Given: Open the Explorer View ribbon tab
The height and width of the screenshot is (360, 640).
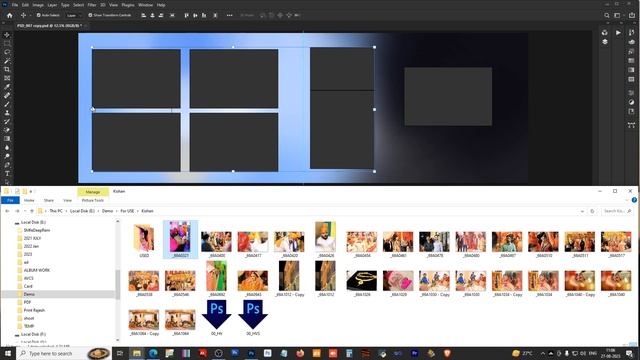Looking at the screenshot, I should (67, 200).
